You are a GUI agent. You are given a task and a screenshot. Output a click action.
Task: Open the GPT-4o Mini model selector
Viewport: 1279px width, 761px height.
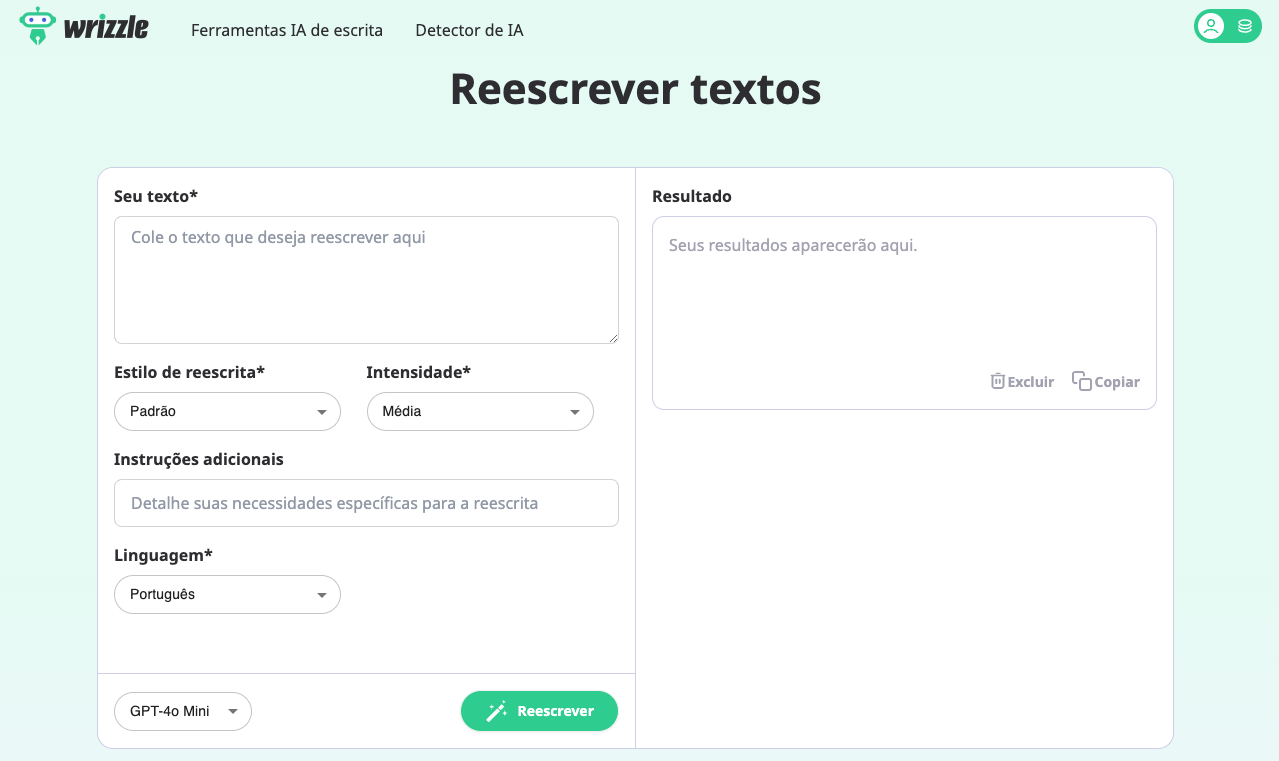click(x=183, y=711)
